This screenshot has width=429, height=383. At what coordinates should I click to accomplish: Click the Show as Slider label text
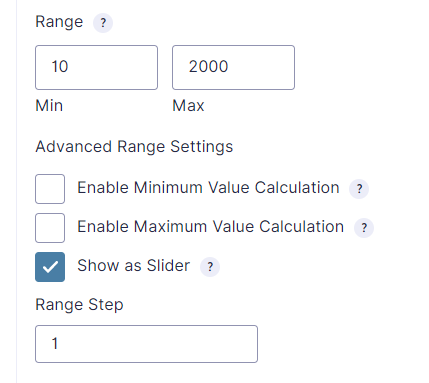tap(134, 266)
